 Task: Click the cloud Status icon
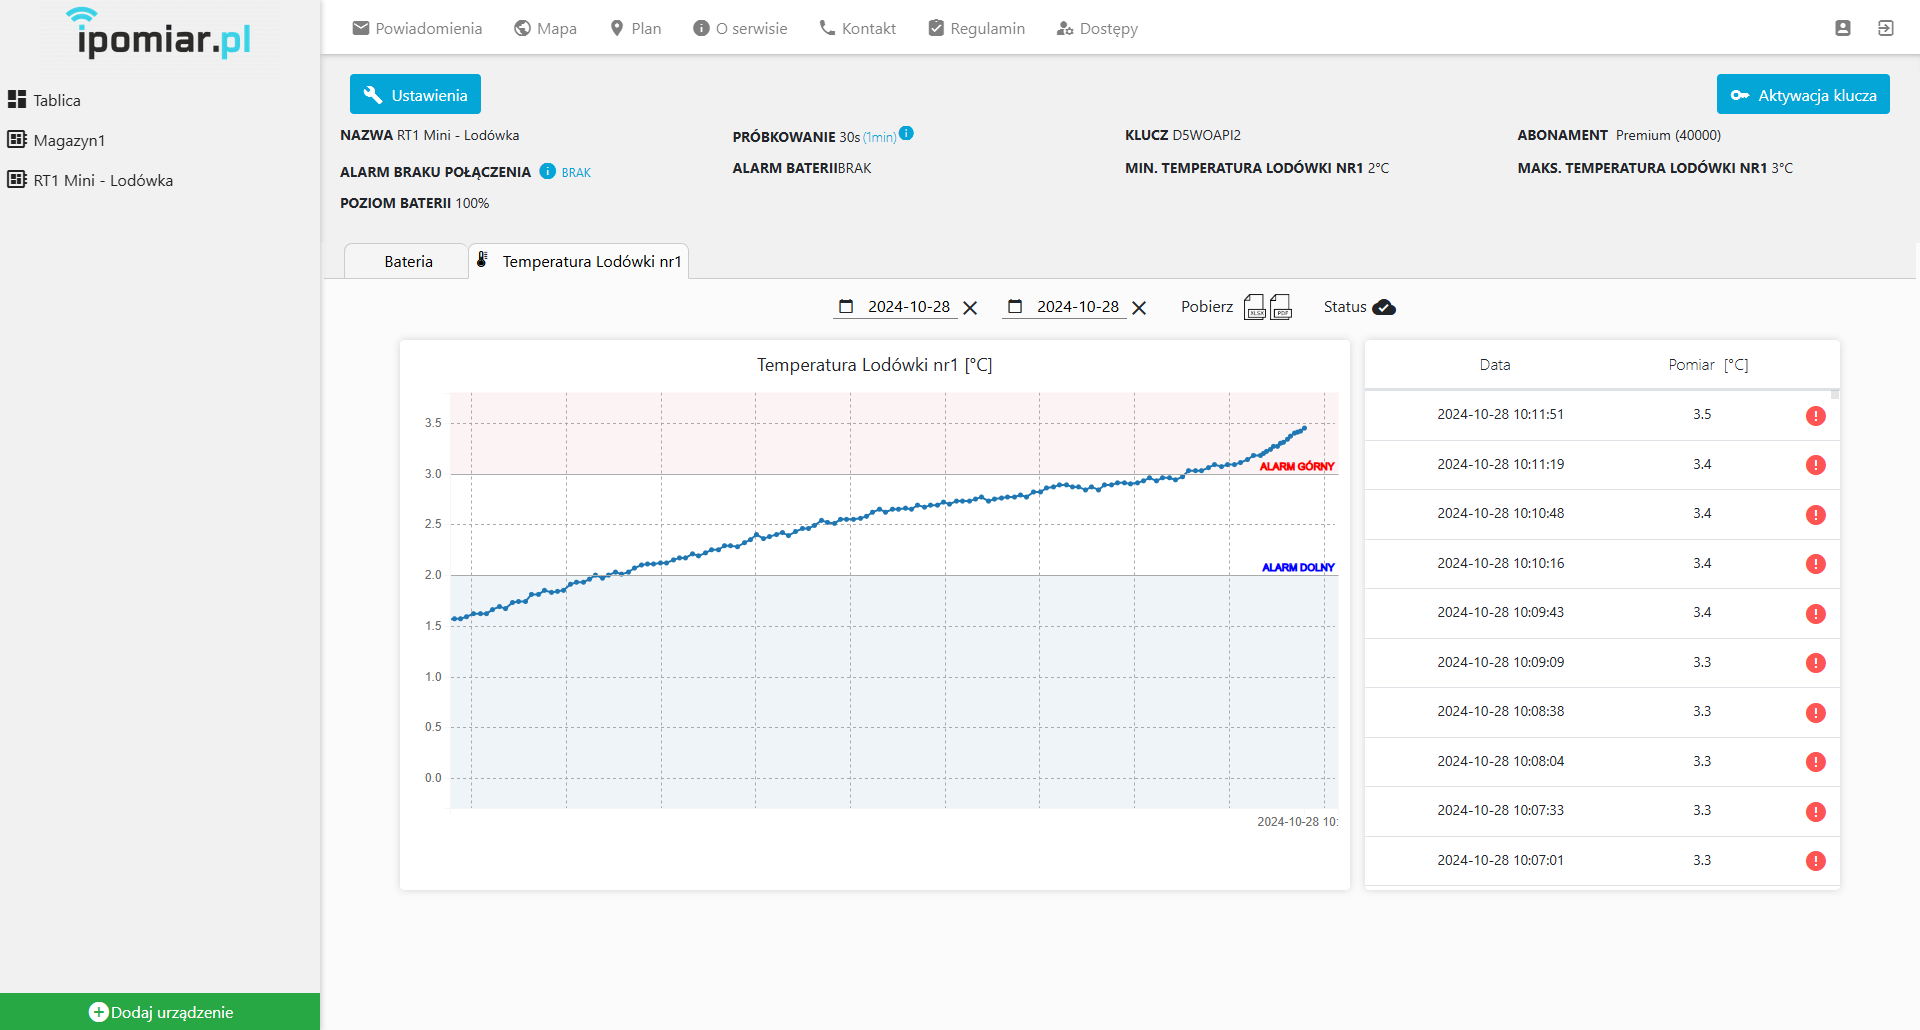(1384, 307)
